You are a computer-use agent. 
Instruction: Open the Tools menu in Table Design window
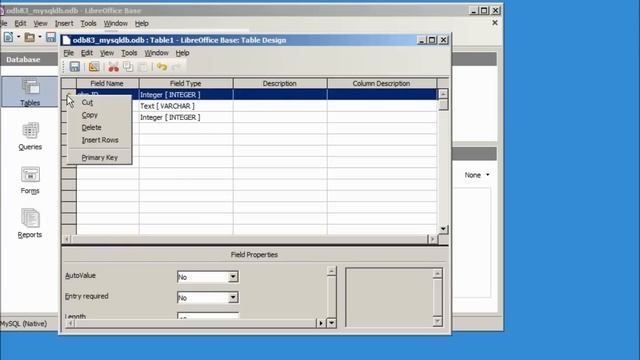pyautogui.click(x=129, y=53)
